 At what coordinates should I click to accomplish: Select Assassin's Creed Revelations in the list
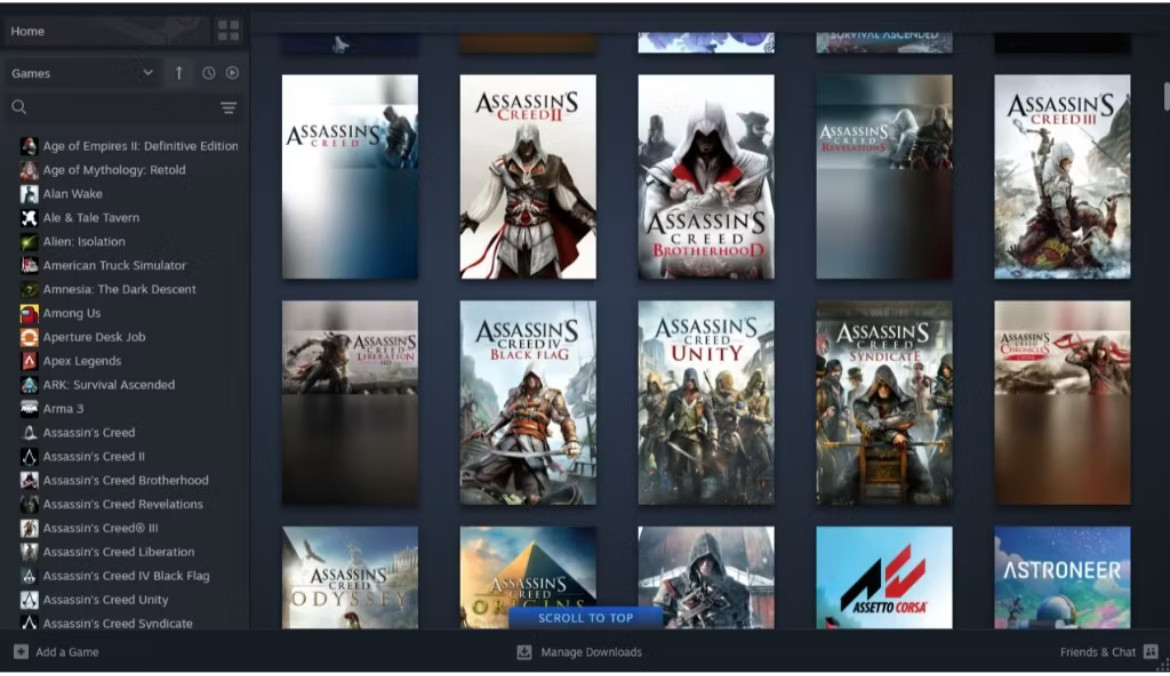pyautogui.click(x=123, y=504)
